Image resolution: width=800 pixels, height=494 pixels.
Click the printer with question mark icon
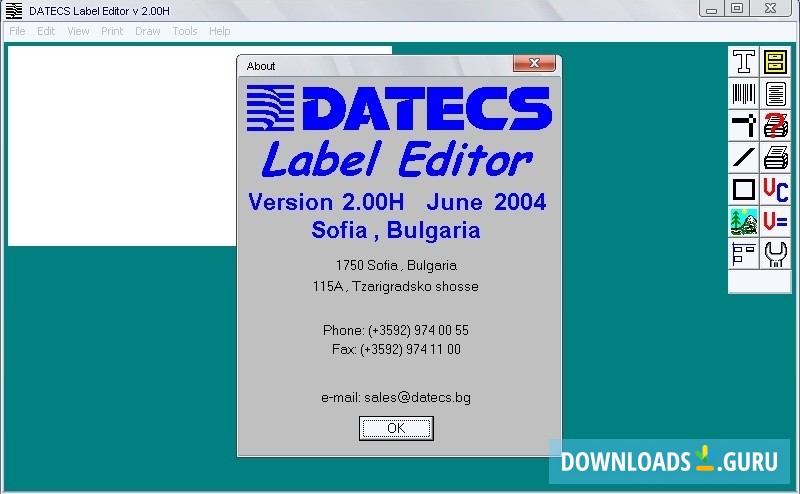coord(776,126)
